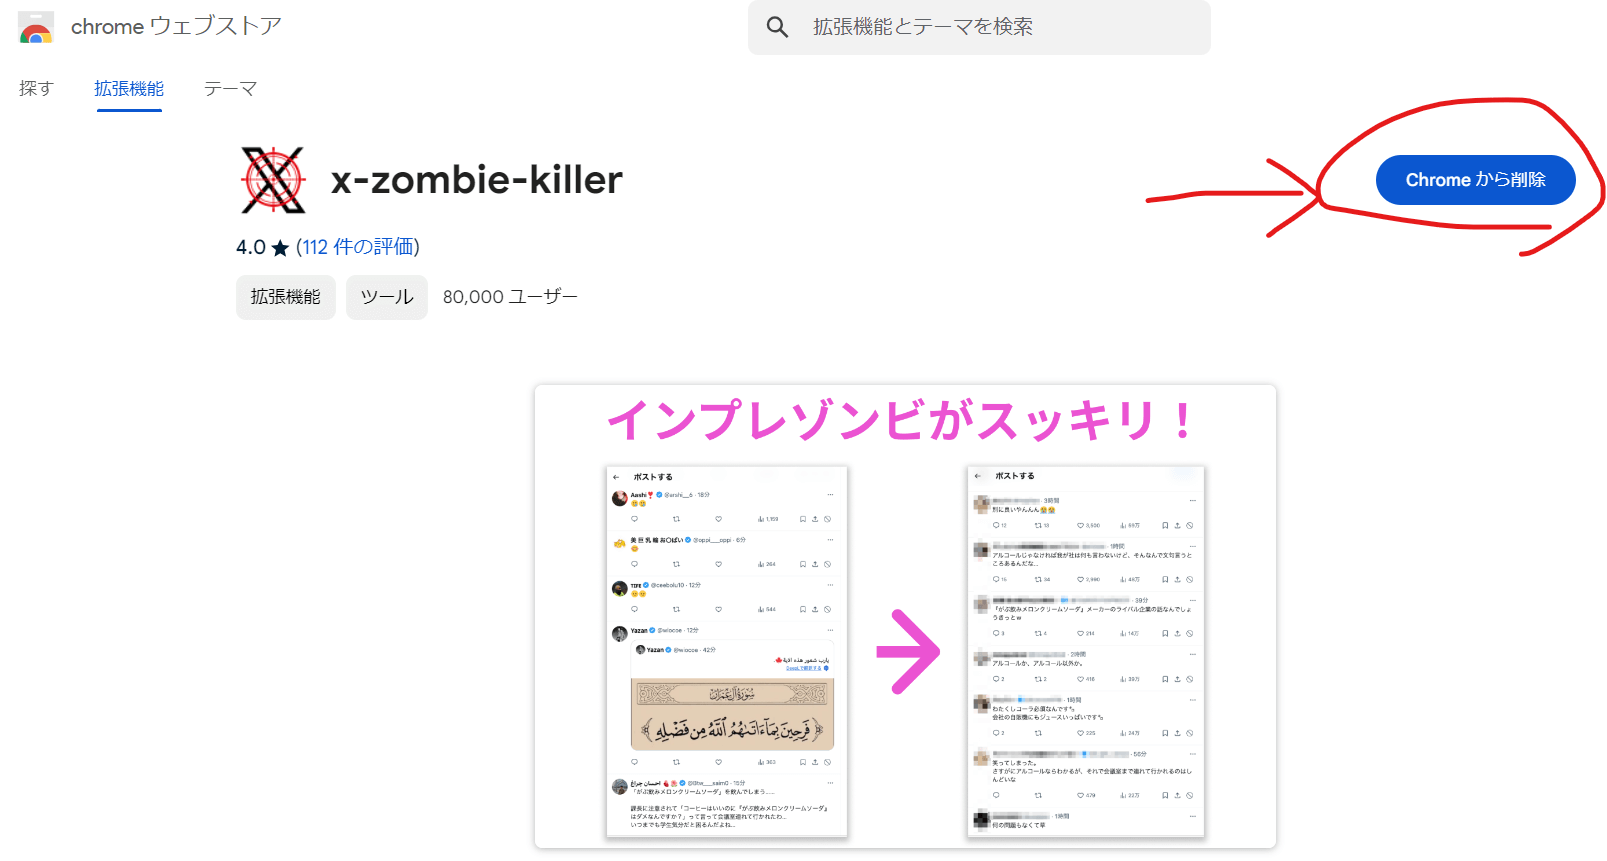Click the star icon beside 4.0 rating
Screen dimensions: 1607x861
click(280, 248)
